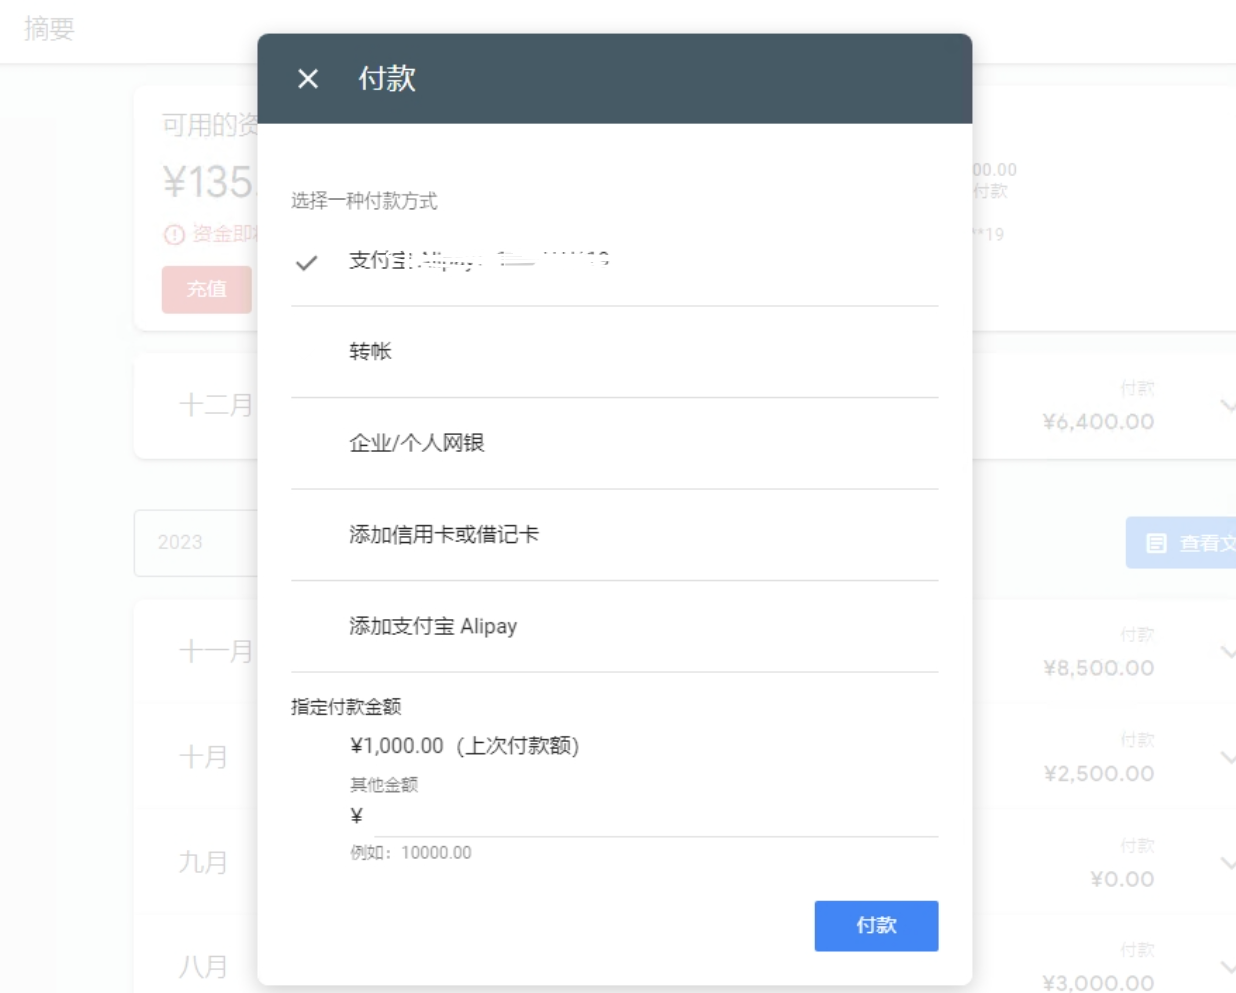Viewport: 1236px width, 993px height.
Task: Choose 企业/个人网银 payment option
Action: tap(614, 443)
